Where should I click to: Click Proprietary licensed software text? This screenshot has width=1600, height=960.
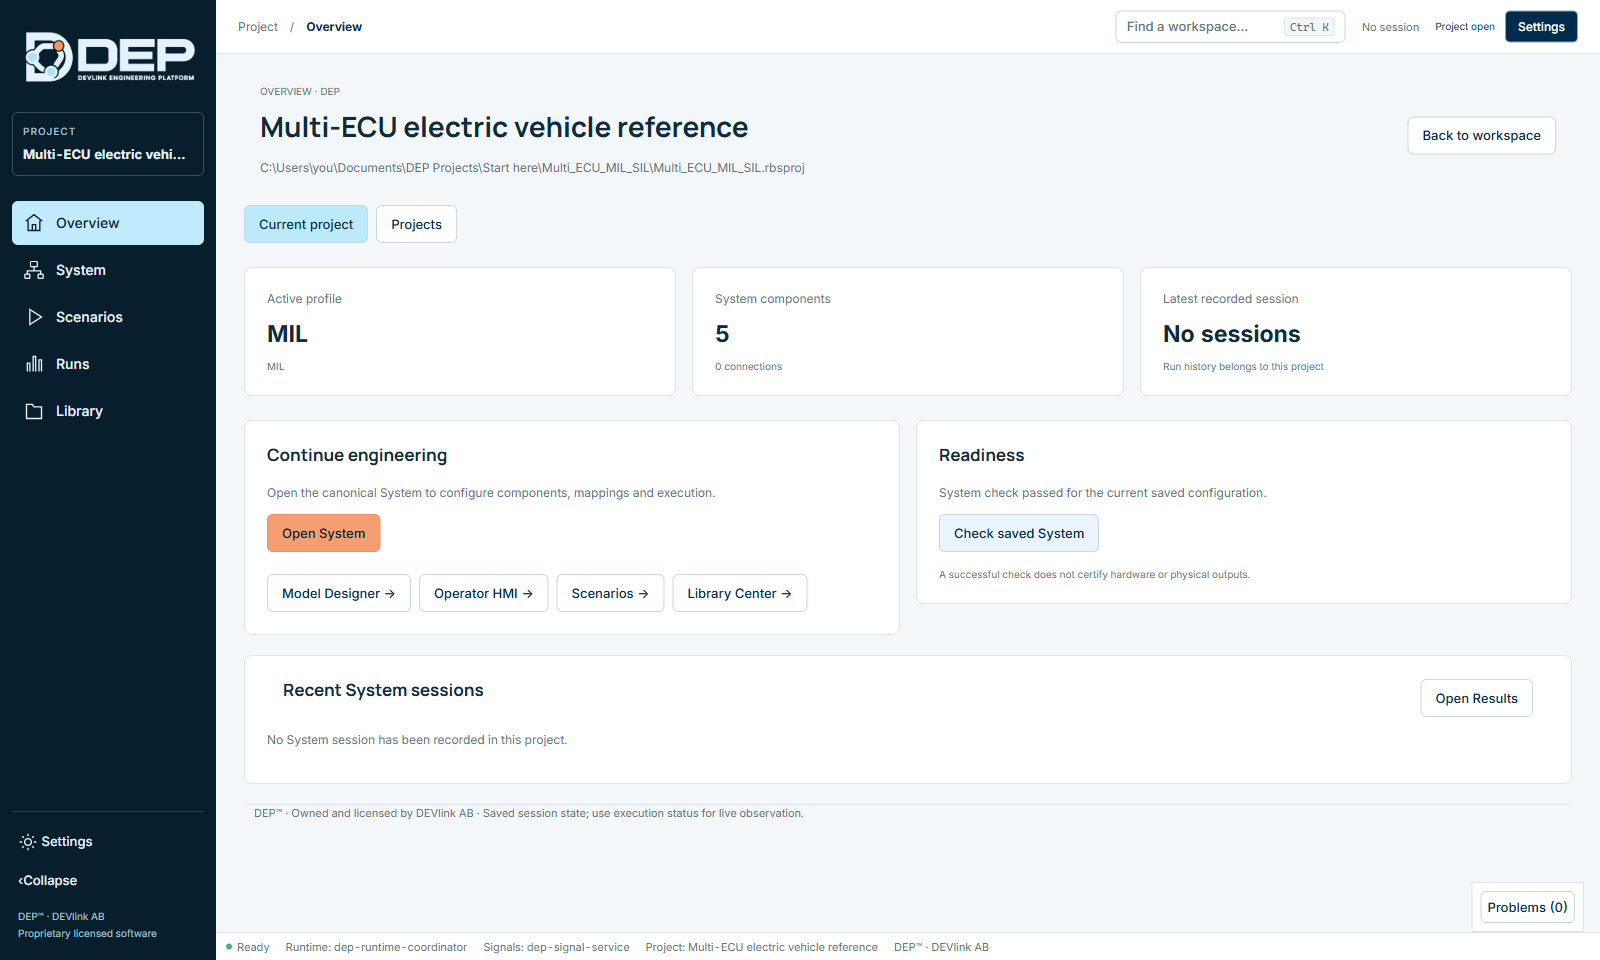pyautogui.click(x=87, y=934)
